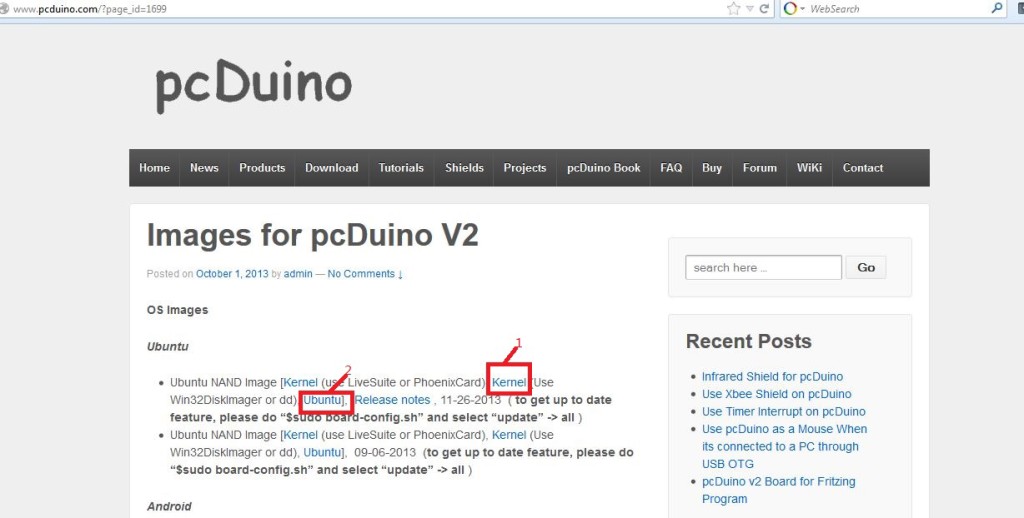The image size is (1024, 518).
Task: Open Use pcDuino as a Mouse post
Action: (x=784, y=446)
